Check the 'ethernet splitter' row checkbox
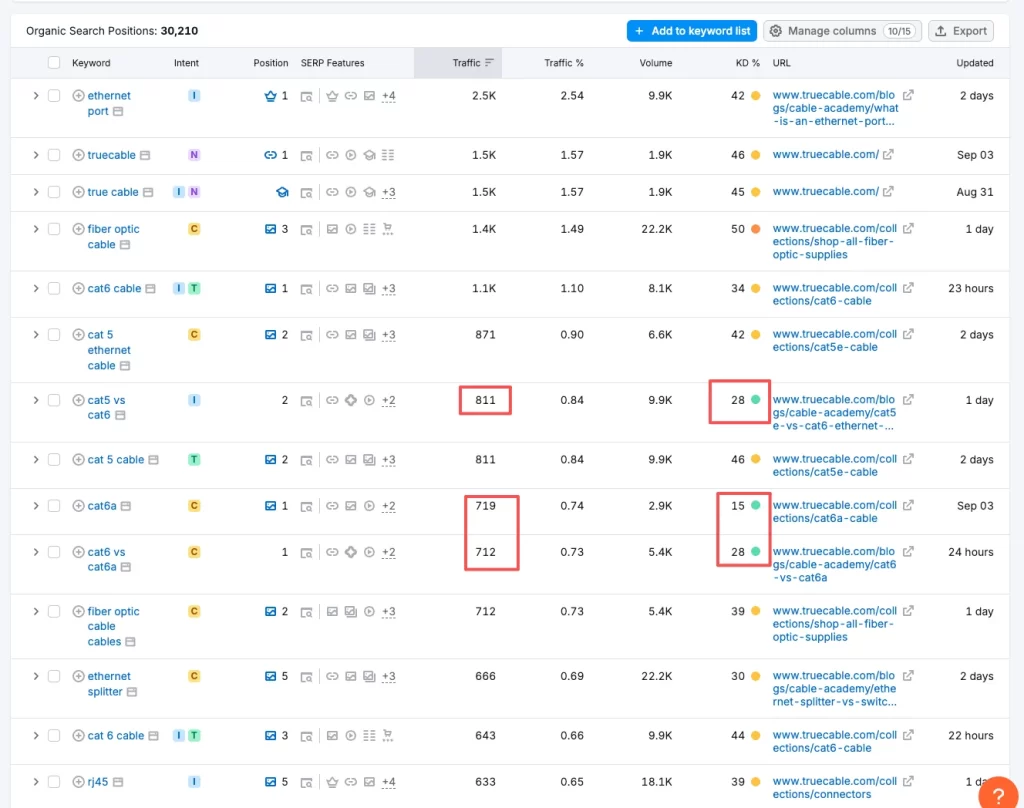 tap(54, 676)
